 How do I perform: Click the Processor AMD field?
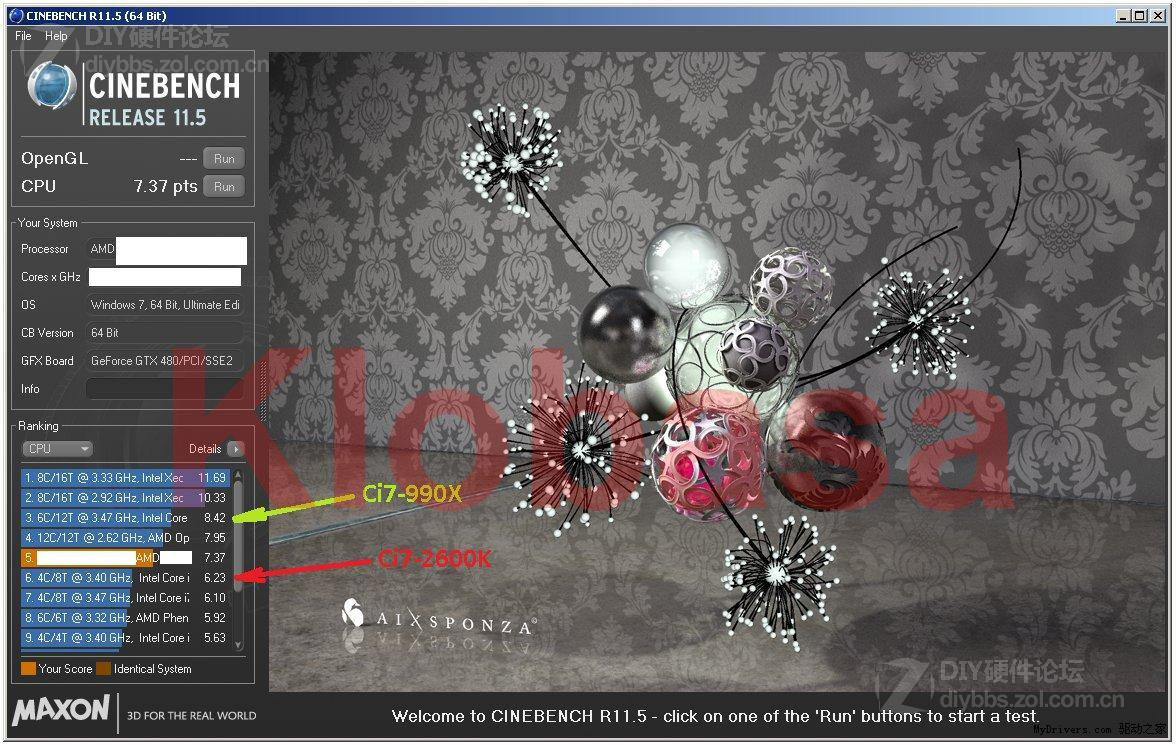[x=165, y=250]
